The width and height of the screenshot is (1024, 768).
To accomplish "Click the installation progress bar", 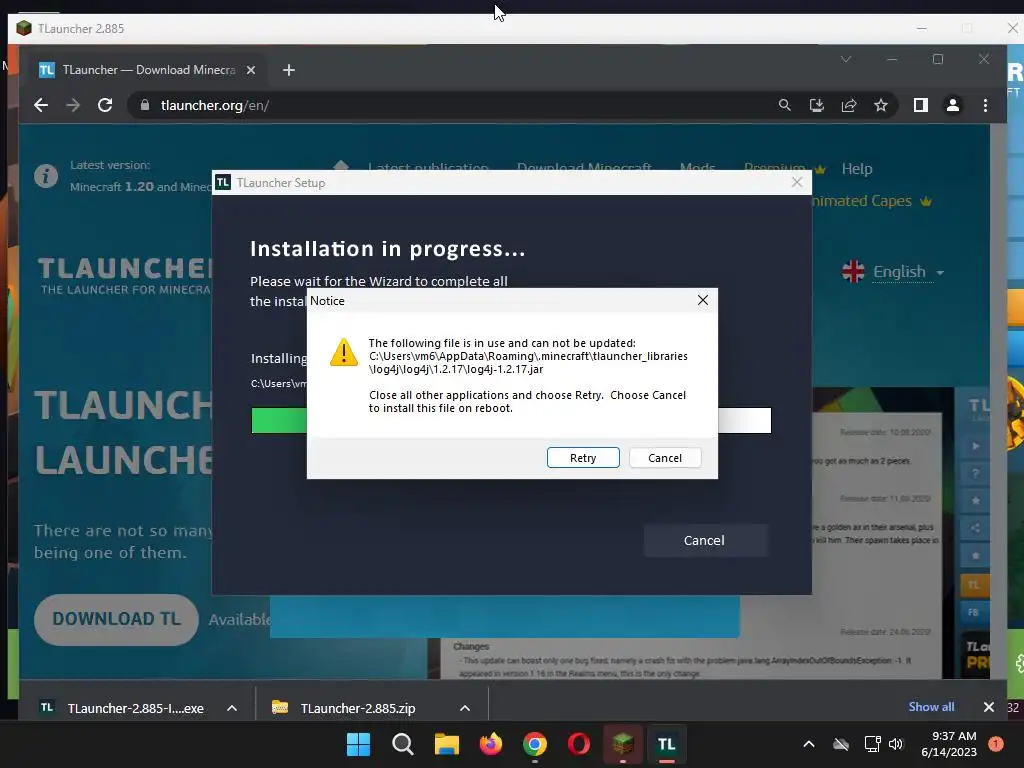I will 511,421.
